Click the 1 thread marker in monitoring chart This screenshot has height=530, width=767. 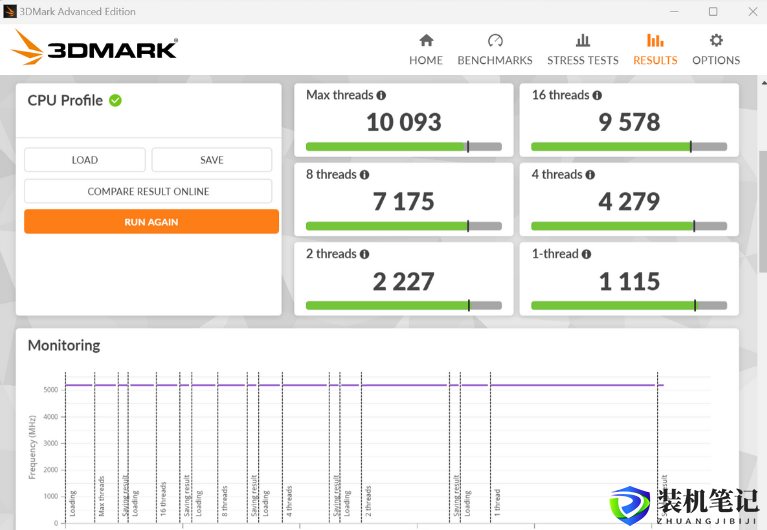click(x=497, y=502)
